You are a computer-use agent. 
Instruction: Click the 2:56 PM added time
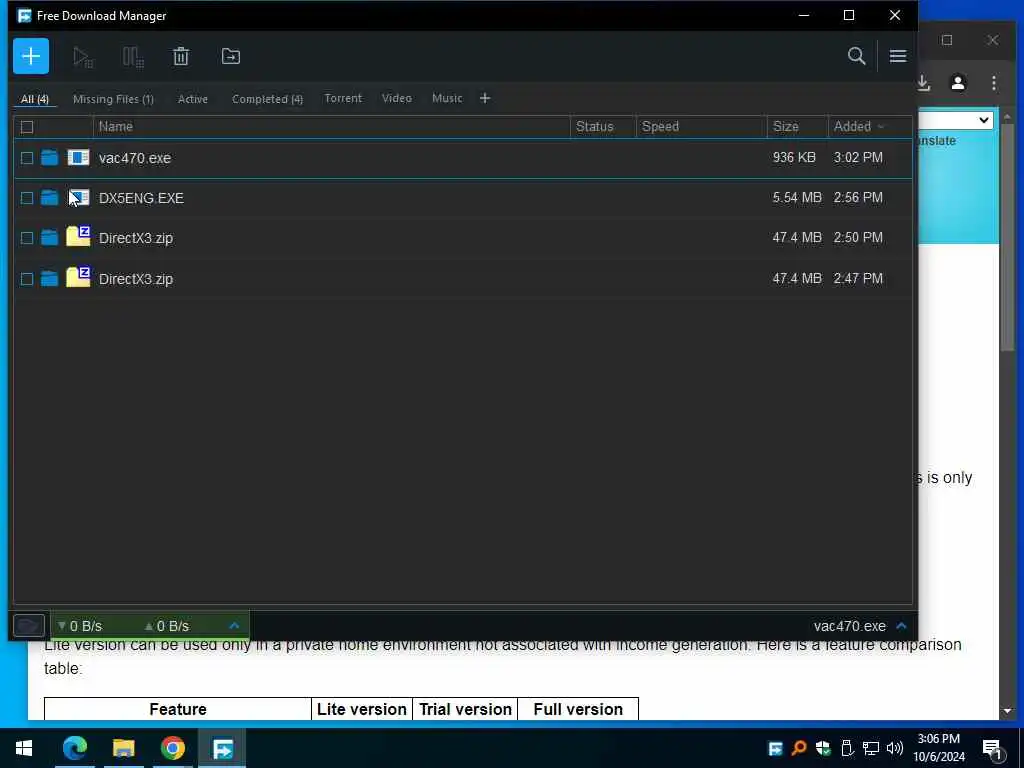[858, 197]
